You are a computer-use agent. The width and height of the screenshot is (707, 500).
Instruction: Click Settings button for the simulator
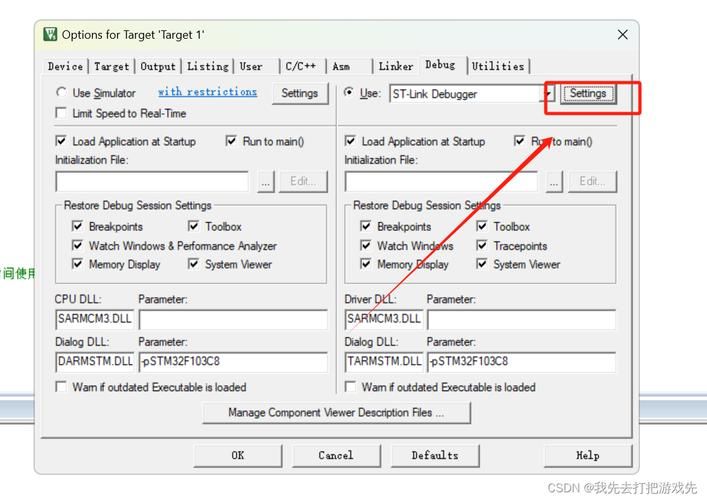[x=299, y=93]
